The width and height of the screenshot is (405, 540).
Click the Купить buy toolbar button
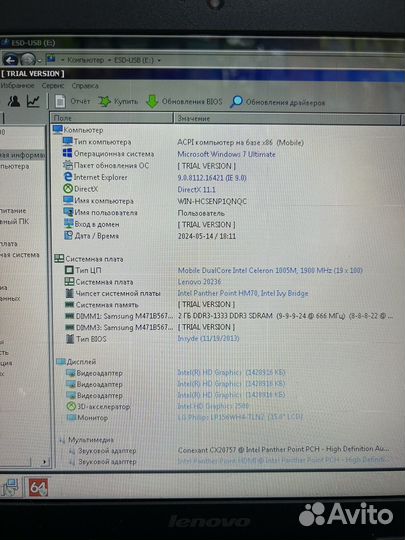(118, 101)
